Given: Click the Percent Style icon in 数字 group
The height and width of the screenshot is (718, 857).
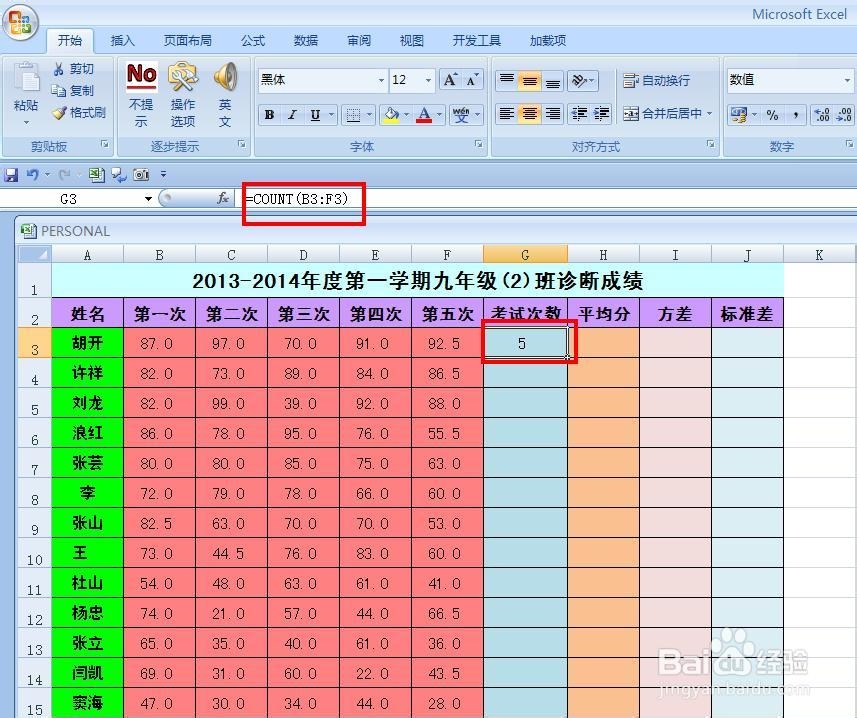Looking at the screenshot, I should (771, 115).
